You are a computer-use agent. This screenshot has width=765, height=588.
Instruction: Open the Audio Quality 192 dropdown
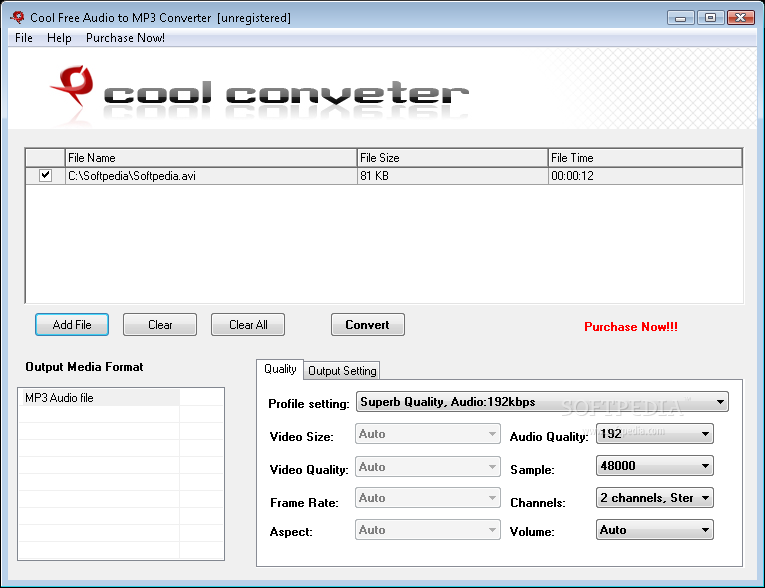pyautogui.click(x=655, y=434)
